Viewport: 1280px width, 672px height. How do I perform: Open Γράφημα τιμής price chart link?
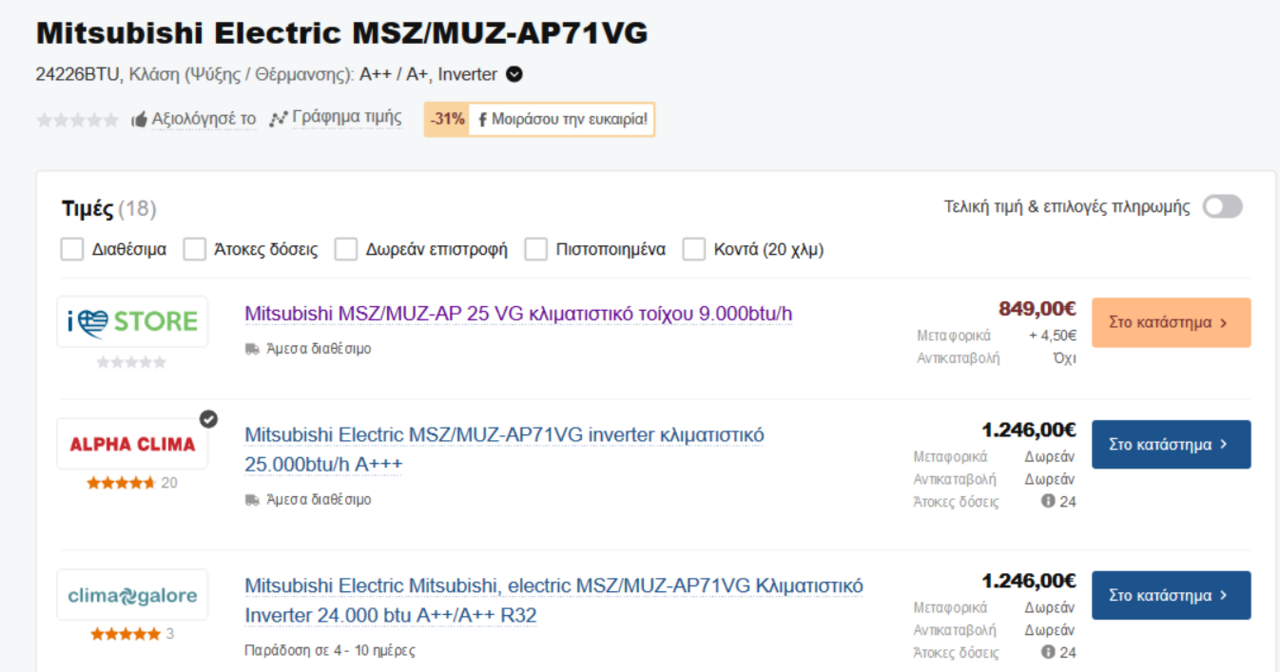click(x=347, y=117)
